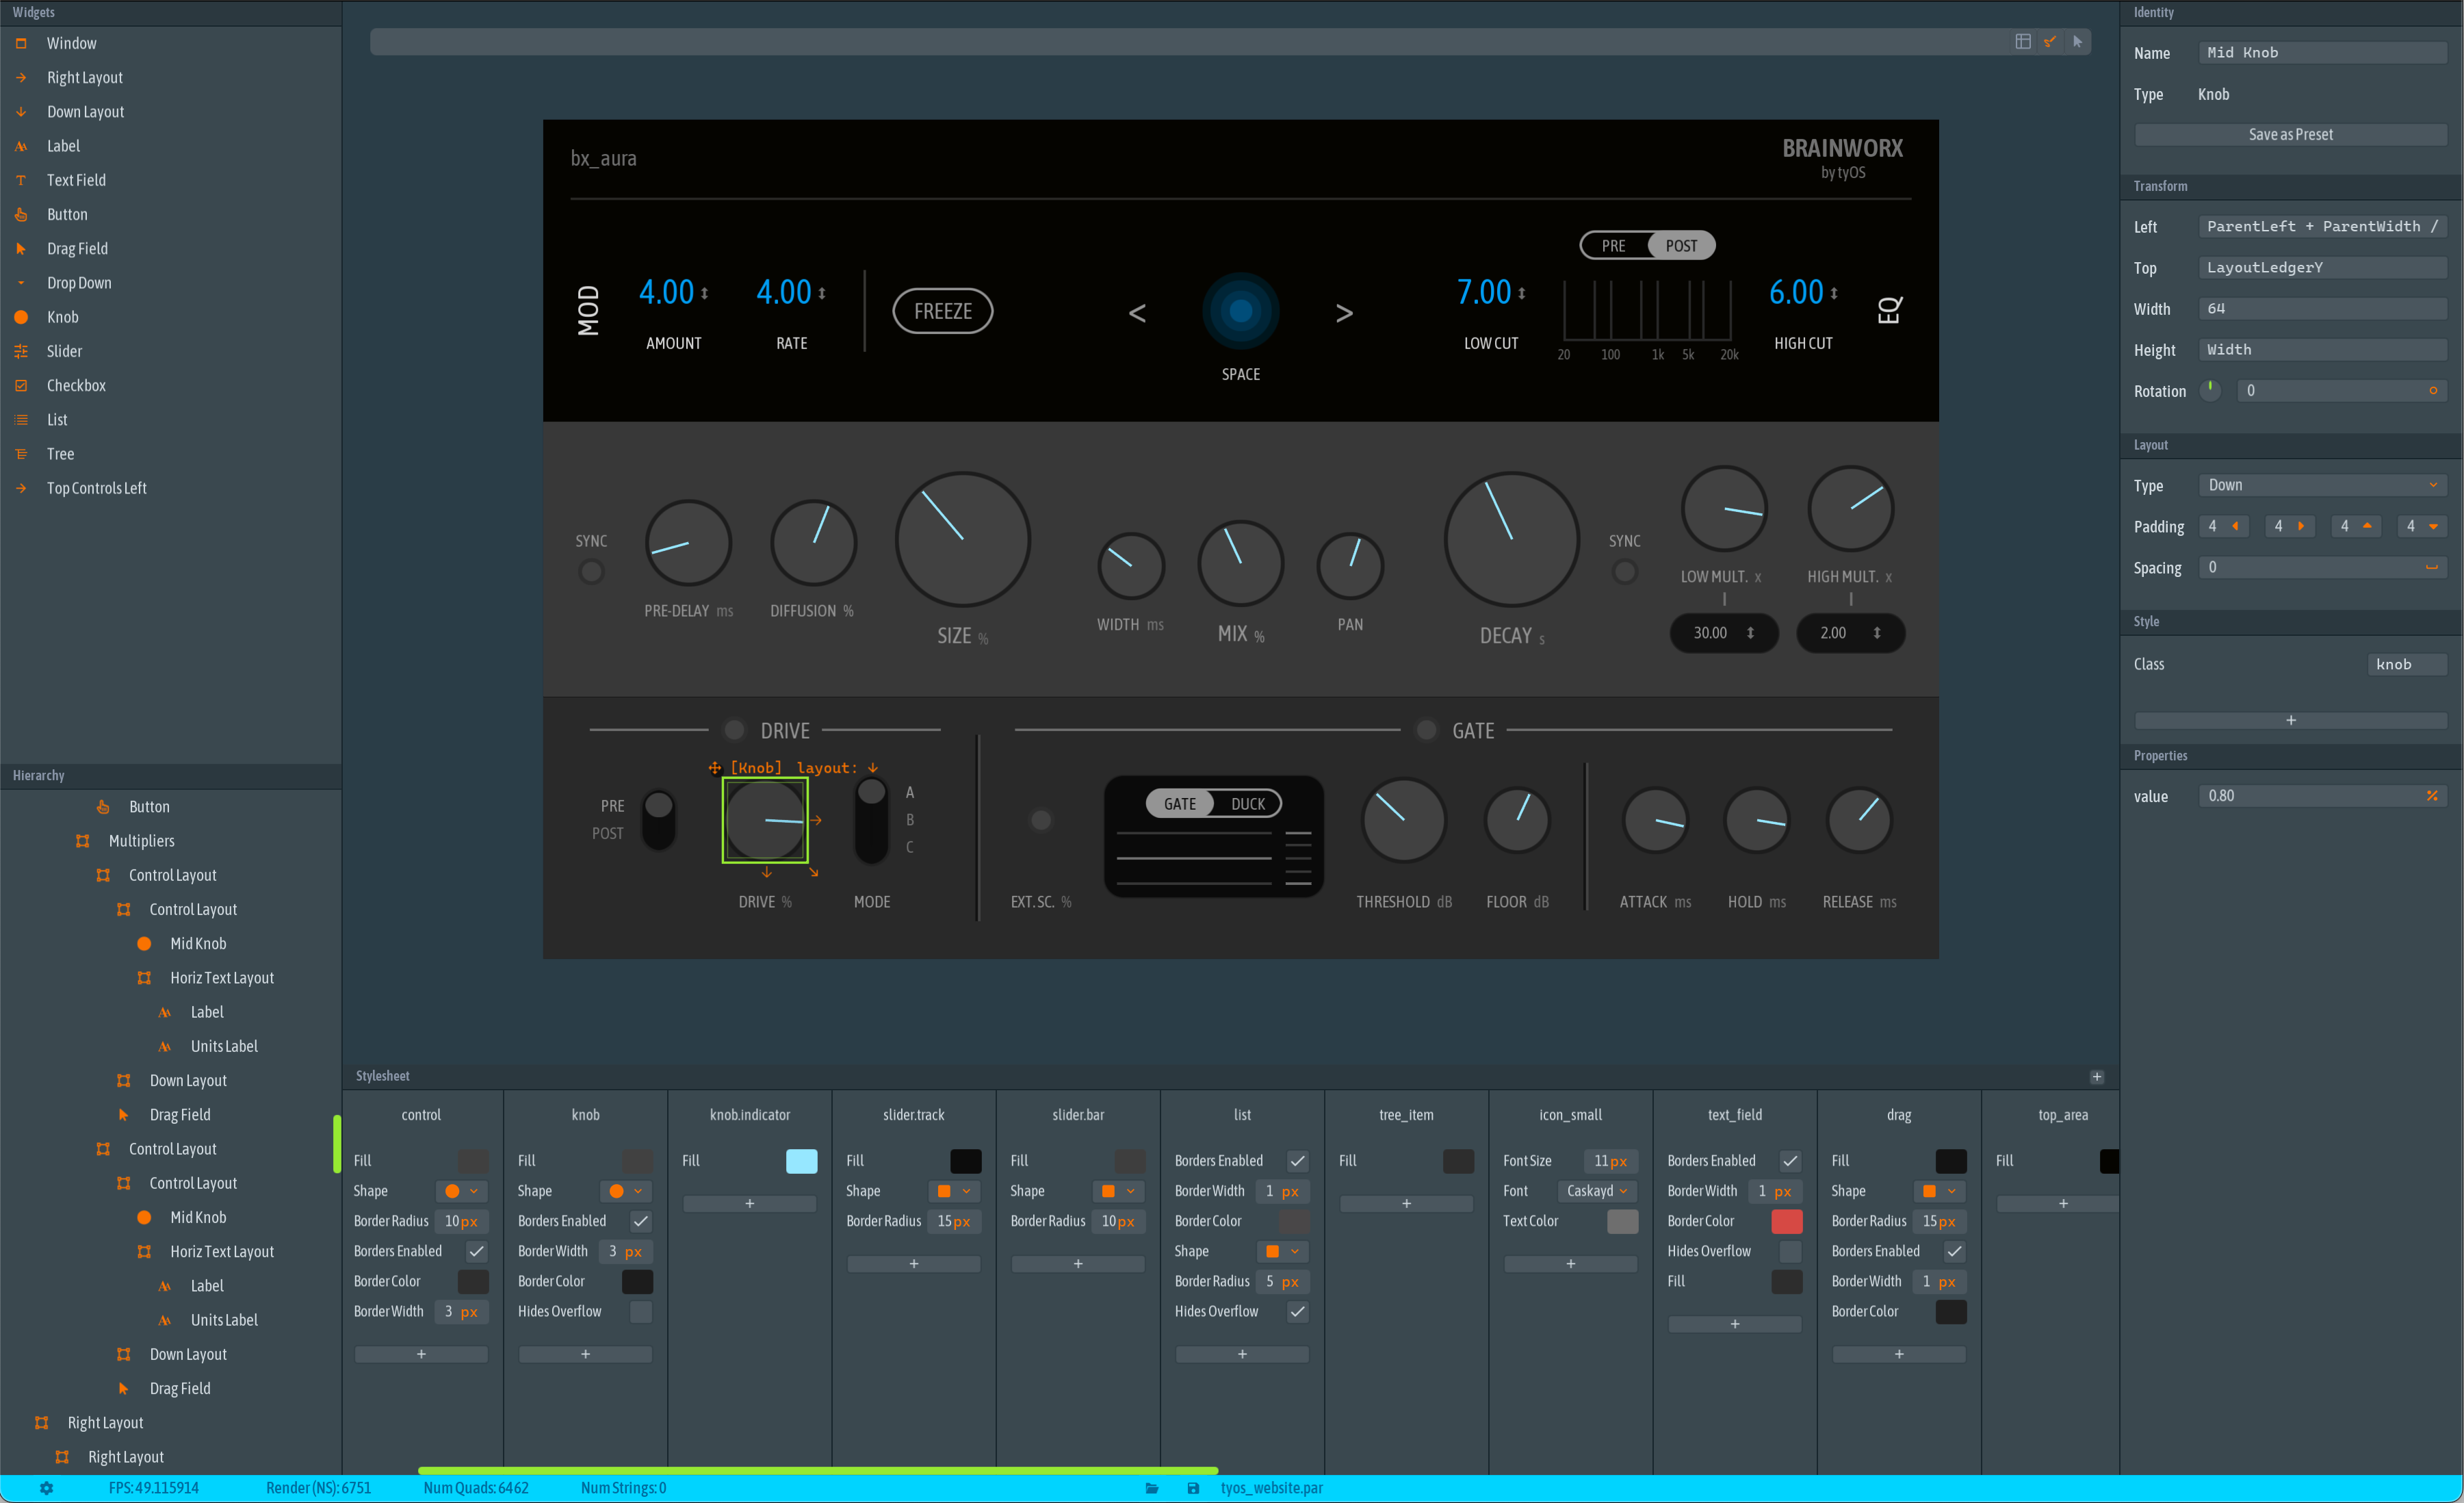Pick the Drop Down widget icon in palette
The width and height of the screenshot is (2464, 1503).
coord(21,283)
